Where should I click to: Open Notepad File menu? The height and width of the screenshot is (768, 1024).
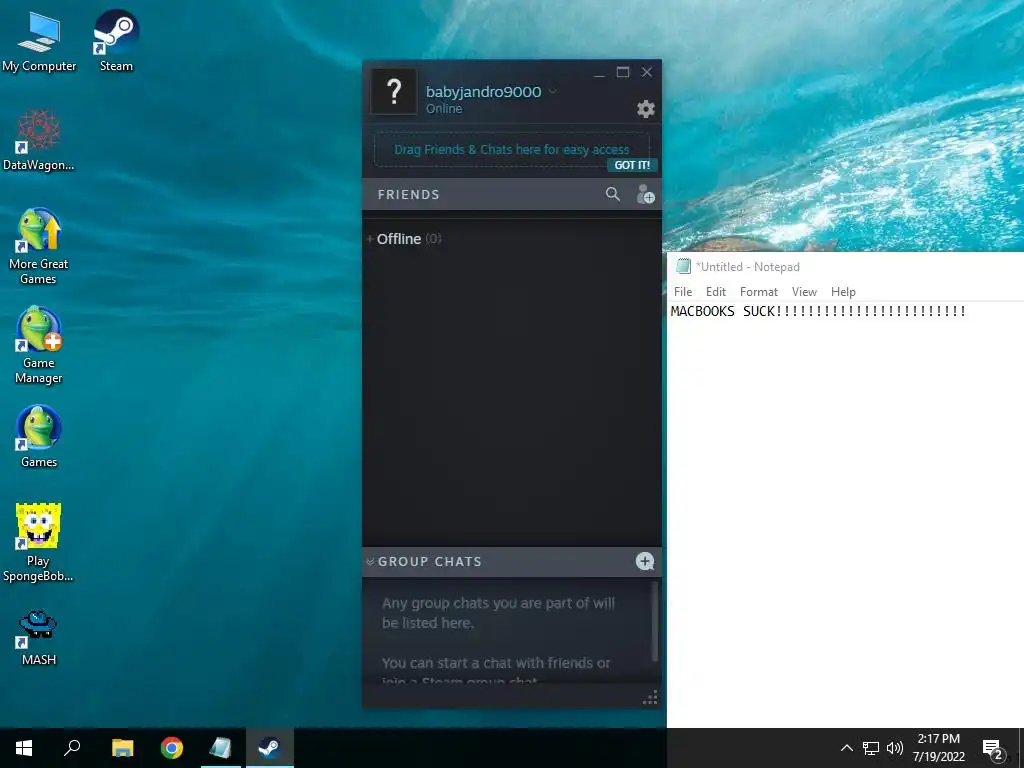pos(682,292)
